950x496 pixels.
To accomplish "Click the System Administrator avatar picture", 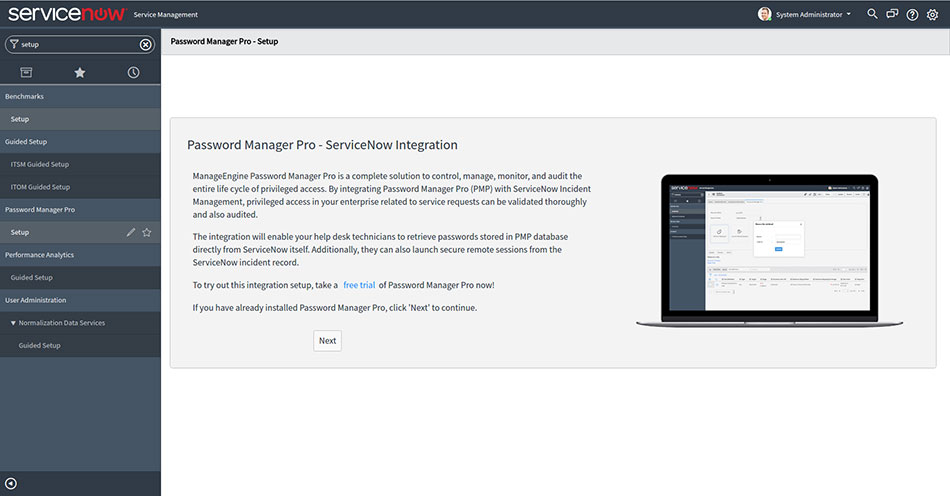I will pos(765,14).
